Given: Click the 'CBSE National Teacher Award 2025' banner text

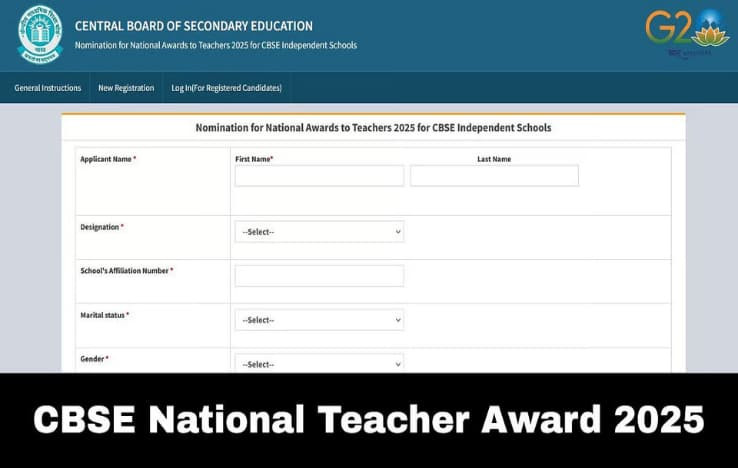Looking at the screenshot, I should point(369,419).
